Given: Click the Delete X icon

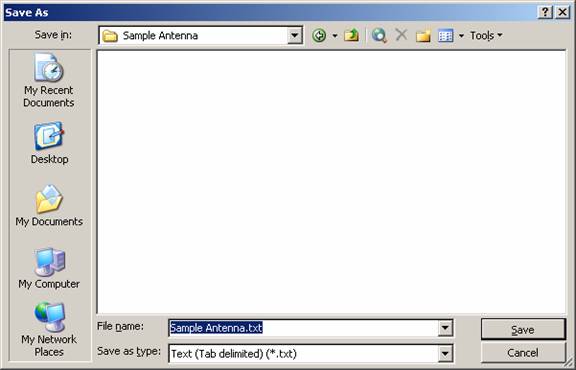Looking at the screenshot, I should [402, 35].
